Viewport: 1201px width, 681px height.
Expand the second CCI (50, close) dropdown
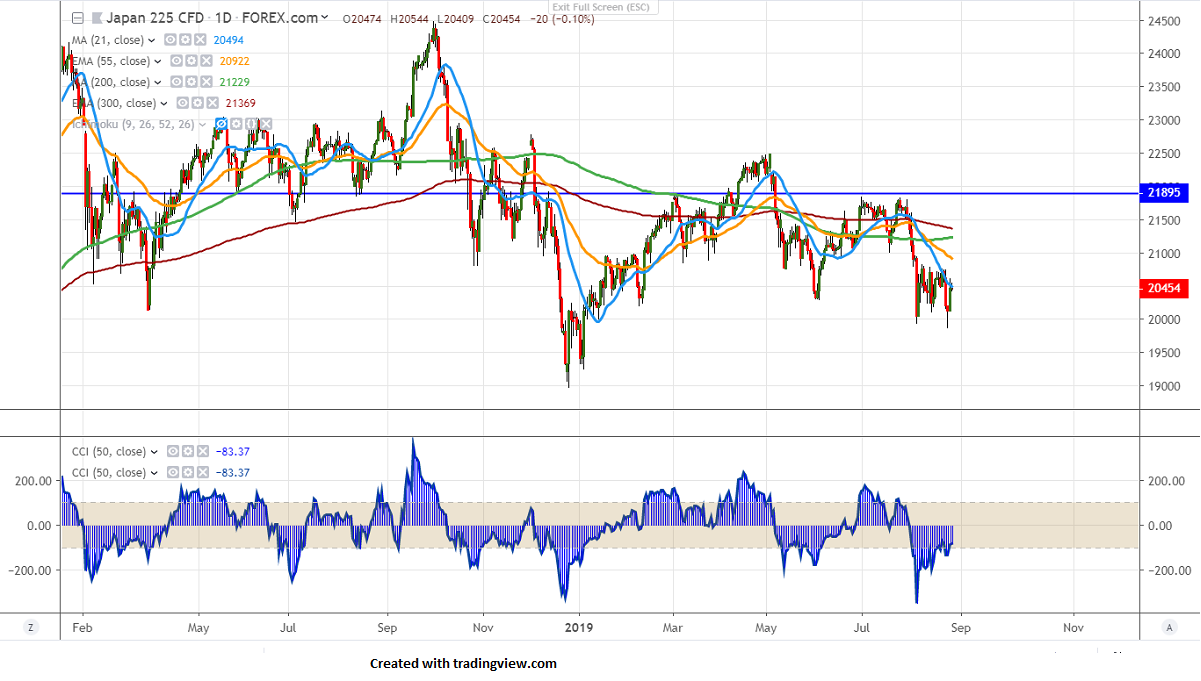click(x=152, y=473)
